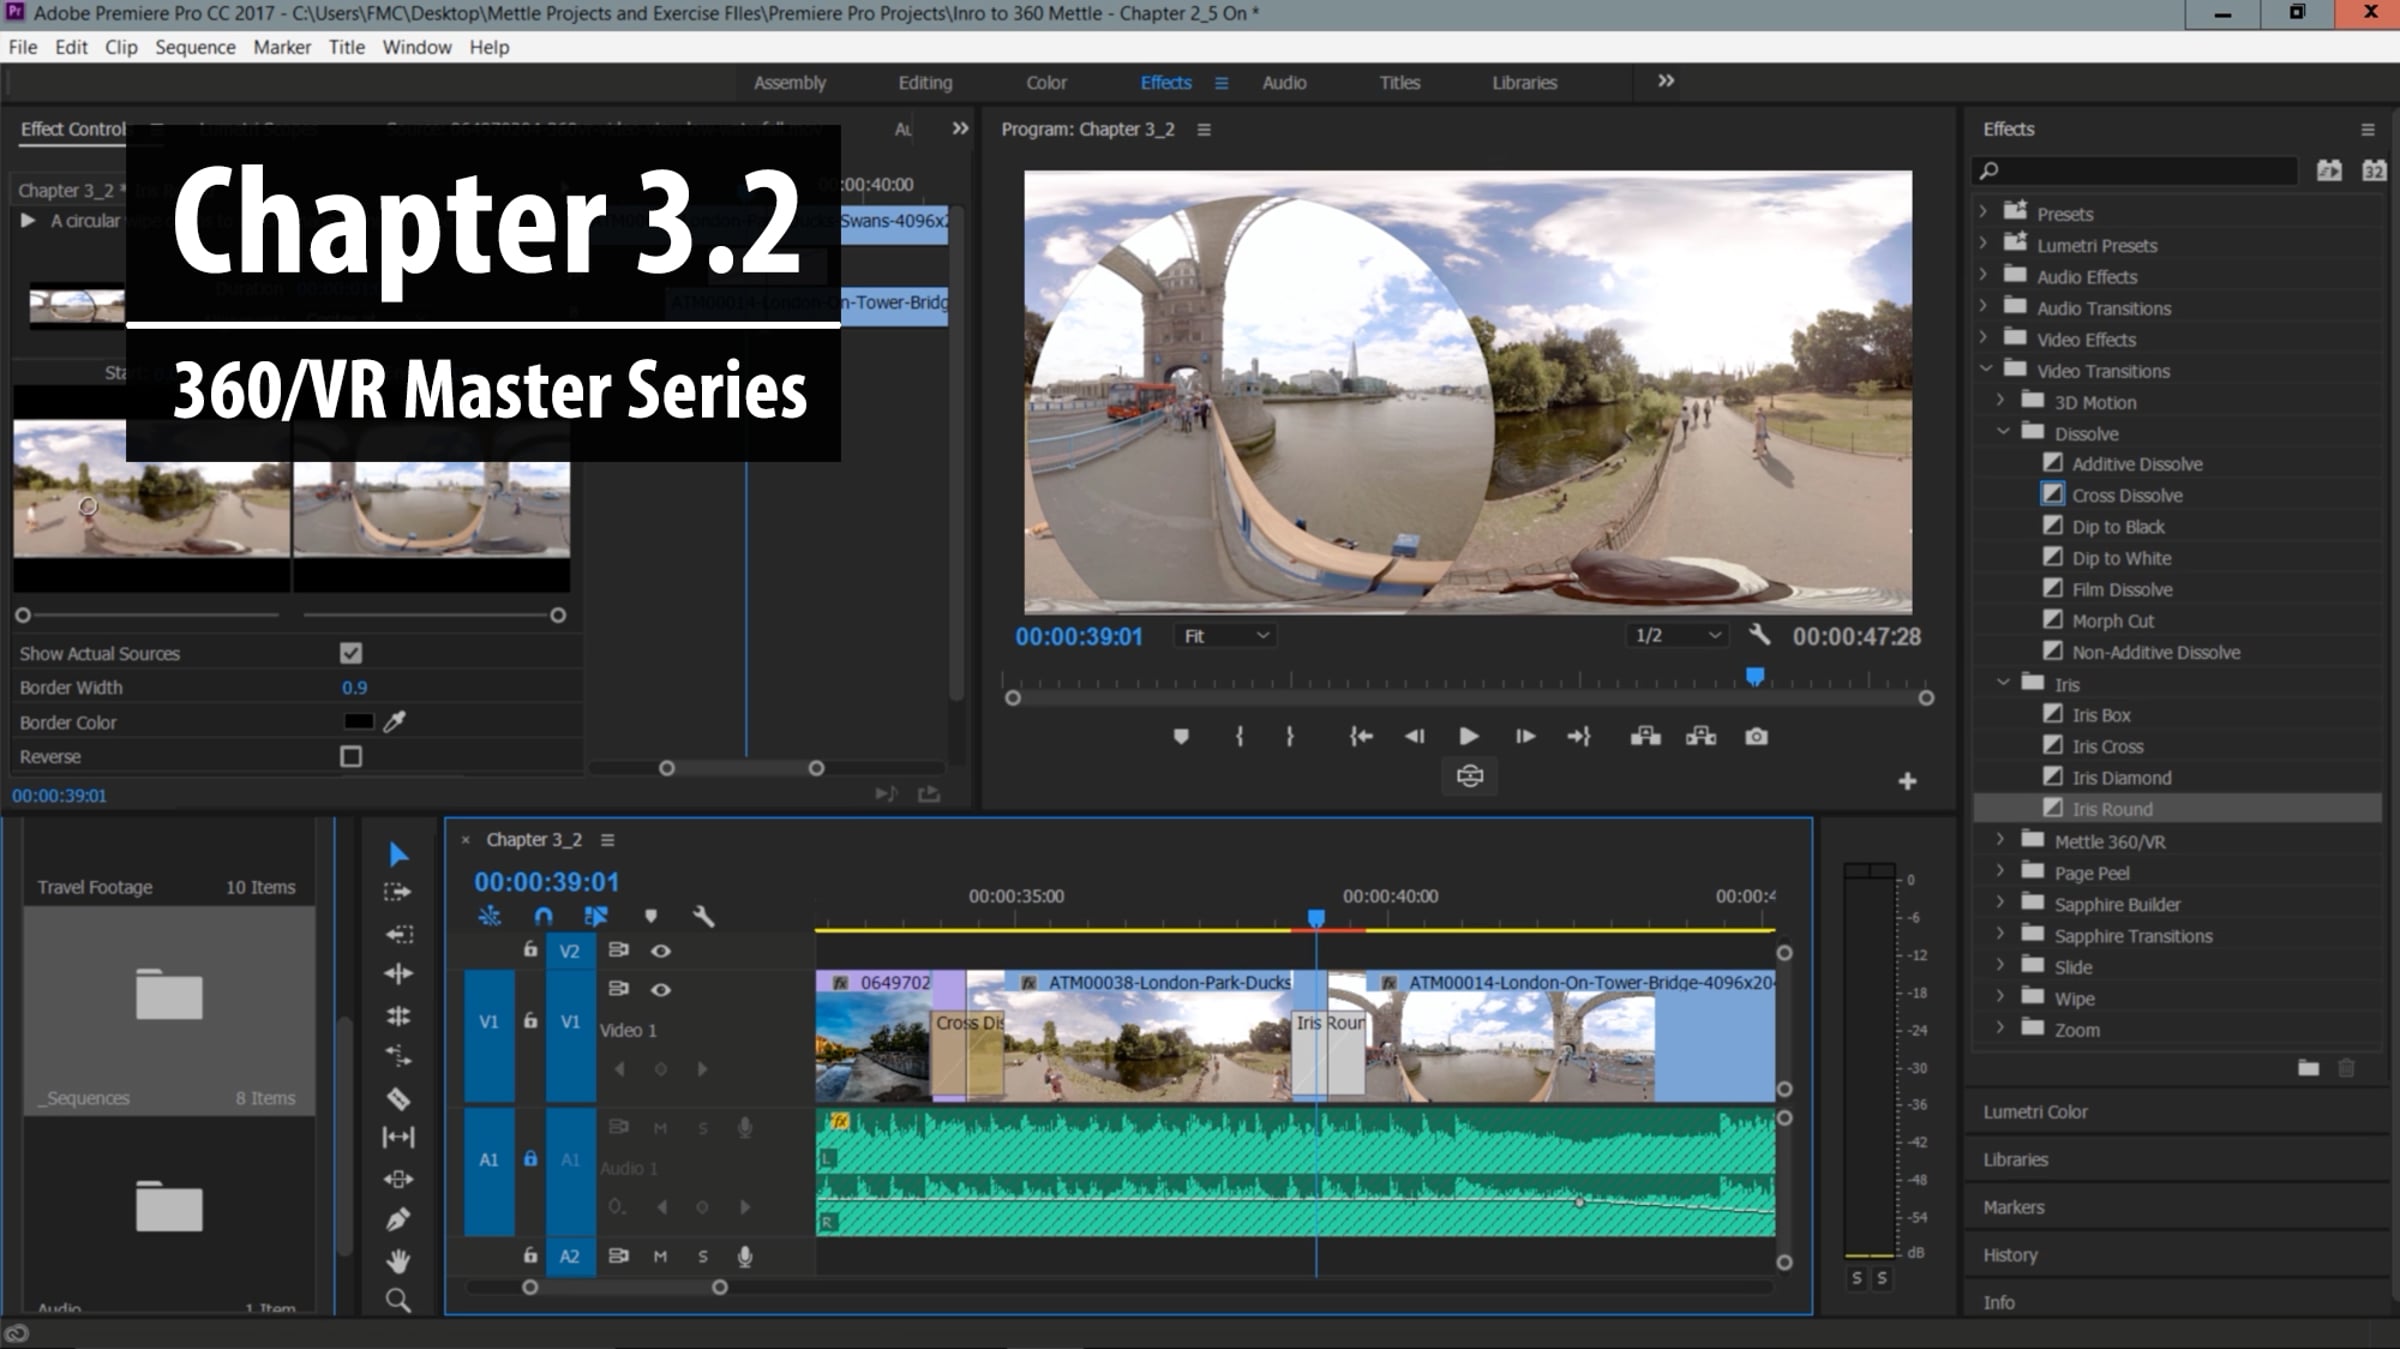Toggle Linked Selection in timeline
2400x1349 pixels.
point(596,916)
